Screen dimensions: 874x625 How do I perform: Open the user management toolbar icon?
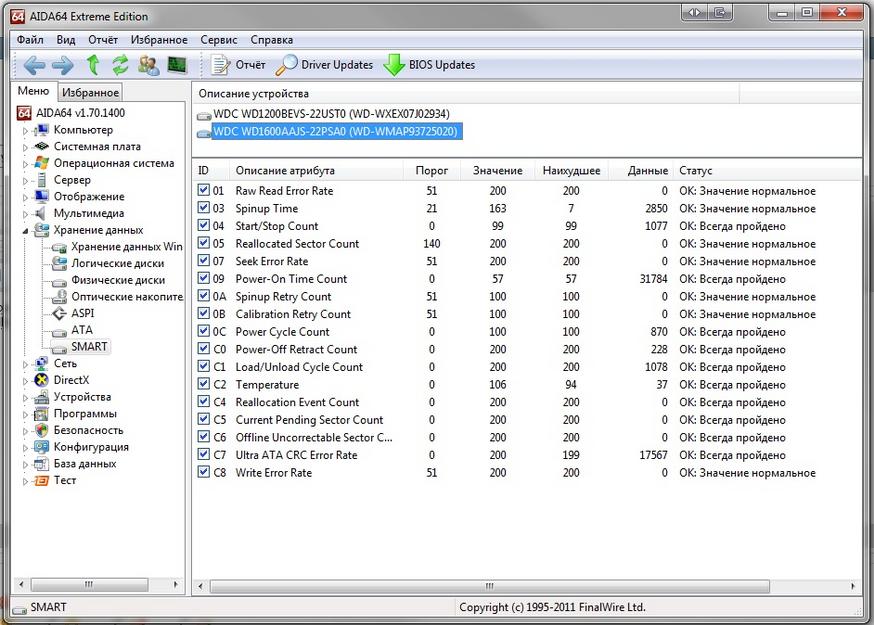pos(149,65)
